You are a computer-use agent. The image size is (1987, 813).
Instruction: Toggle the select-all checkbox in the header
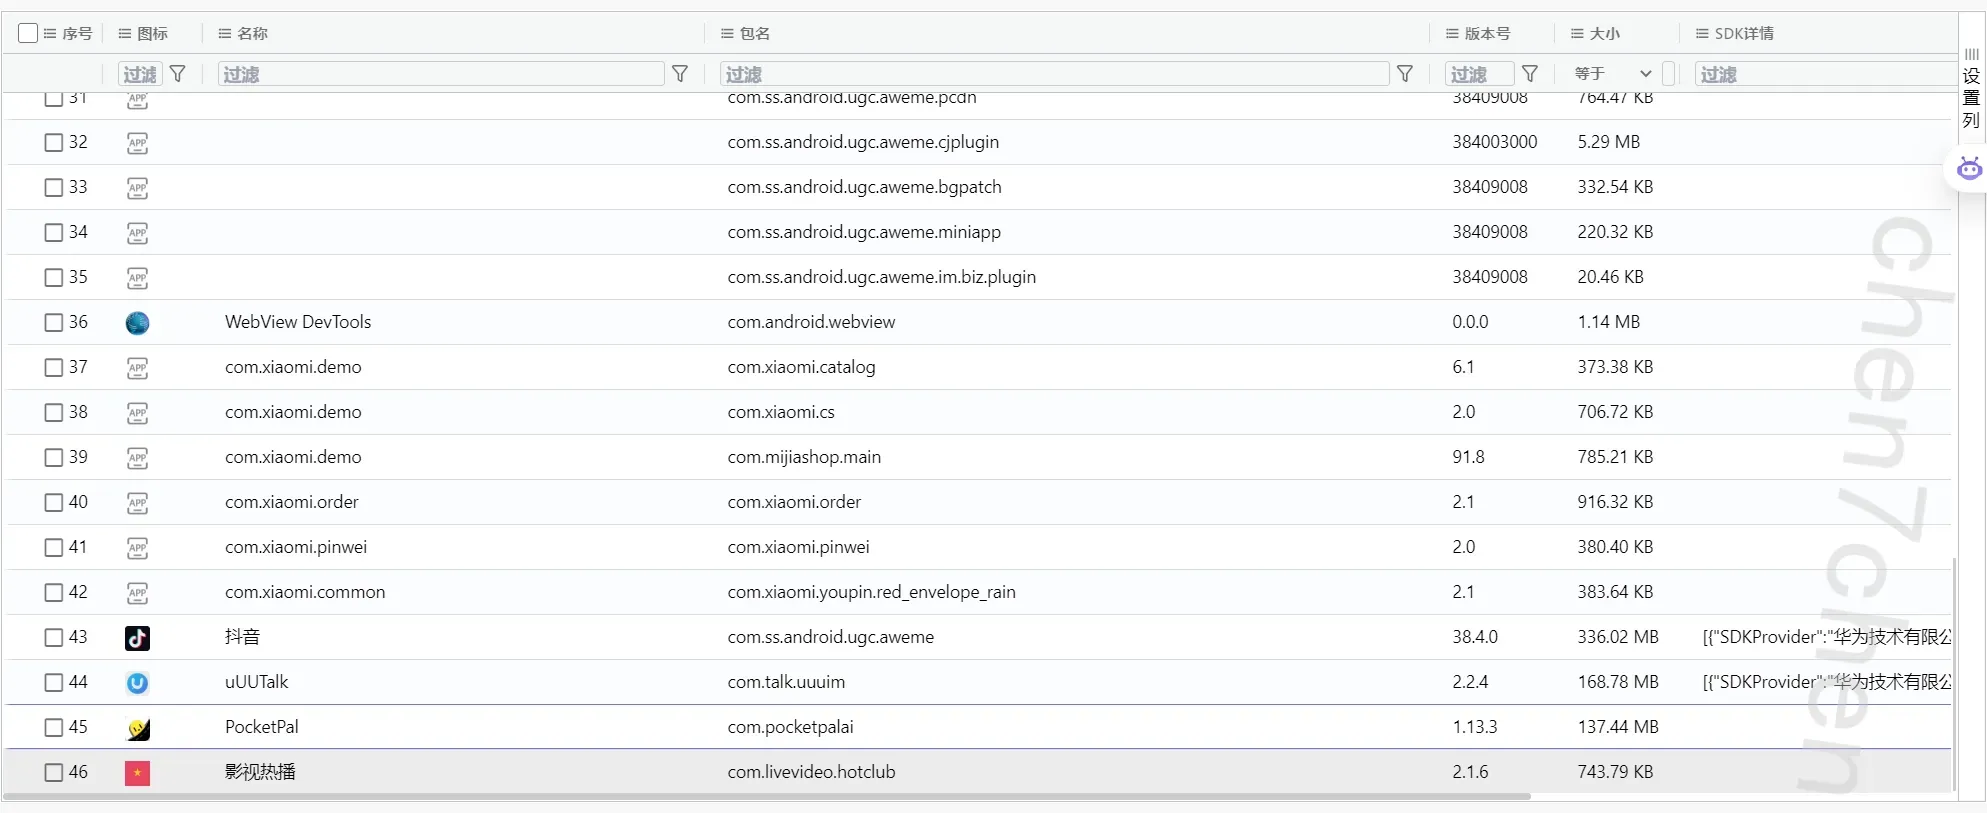(x=28, y=33)
